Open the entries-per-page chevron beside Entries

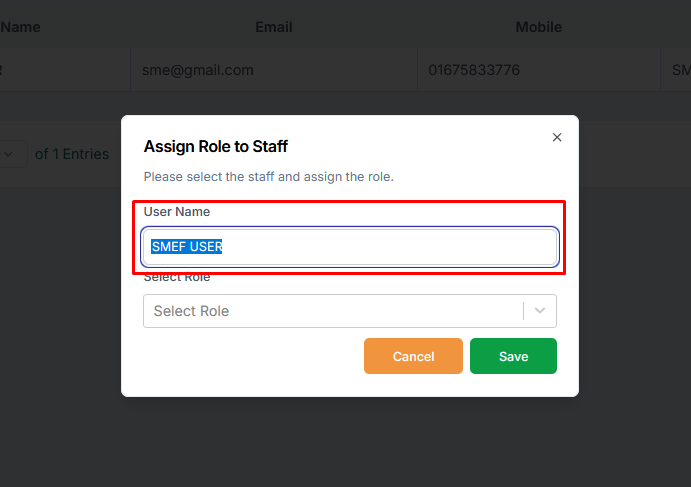coord(8,154)
